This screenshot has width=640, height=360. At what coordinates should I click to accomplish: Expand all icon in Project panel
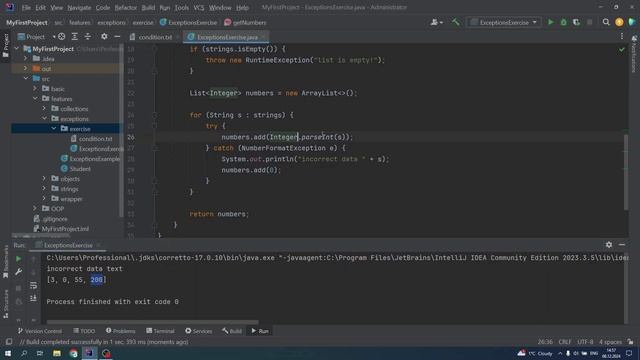click(75, 37)
